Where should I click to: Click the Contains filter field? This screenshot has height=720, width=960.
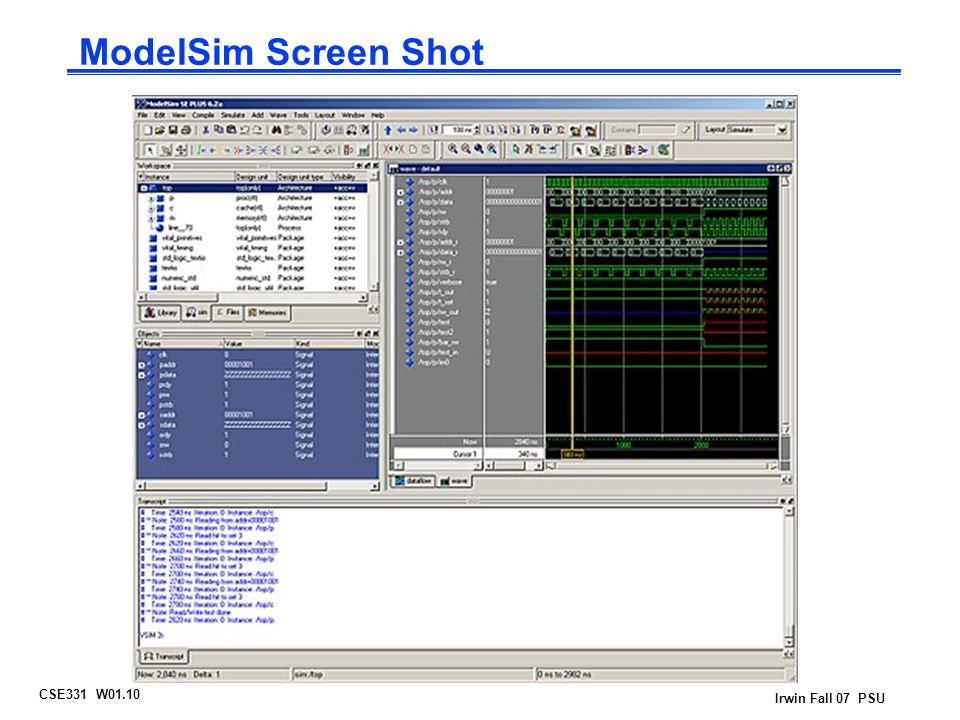[x=656, y=130]
